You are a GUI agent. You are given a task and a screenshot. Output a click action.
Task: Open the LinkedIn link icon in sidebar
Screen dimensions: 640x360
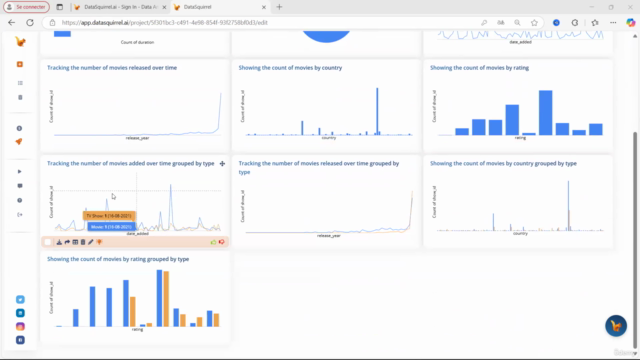point(20,313)
